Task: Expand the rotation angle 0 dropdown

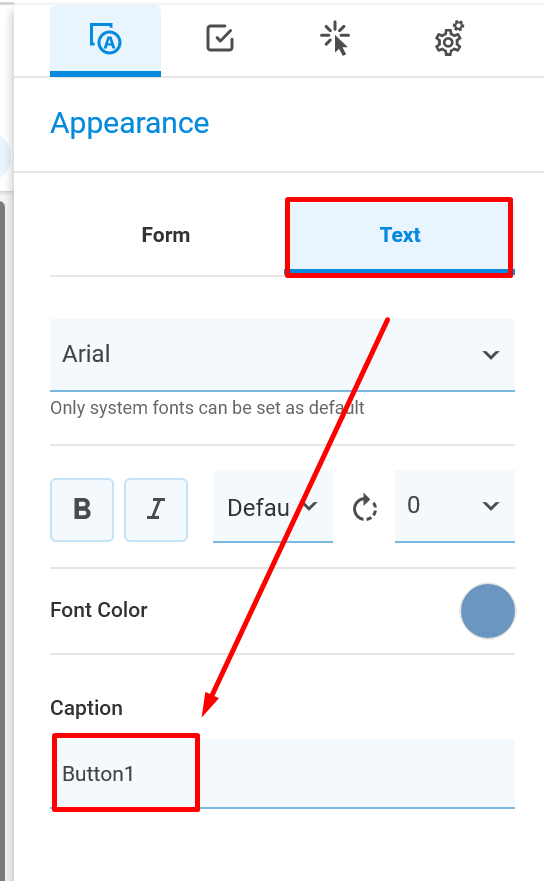Action: (455, 506)
